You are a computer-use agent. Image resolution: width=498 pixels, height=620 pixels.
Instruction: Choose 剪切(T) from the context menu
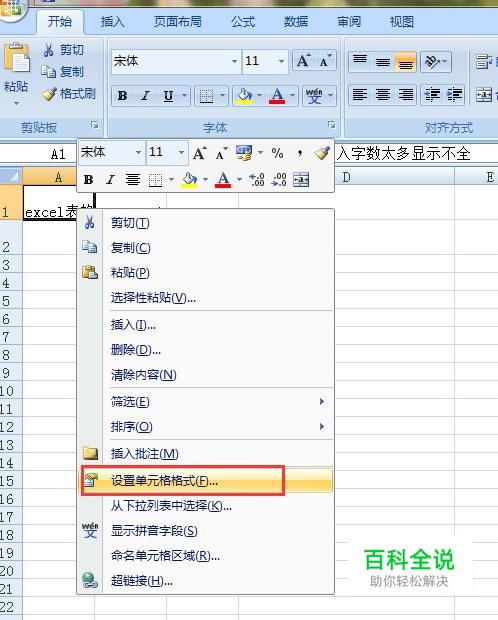coord(205,223)
